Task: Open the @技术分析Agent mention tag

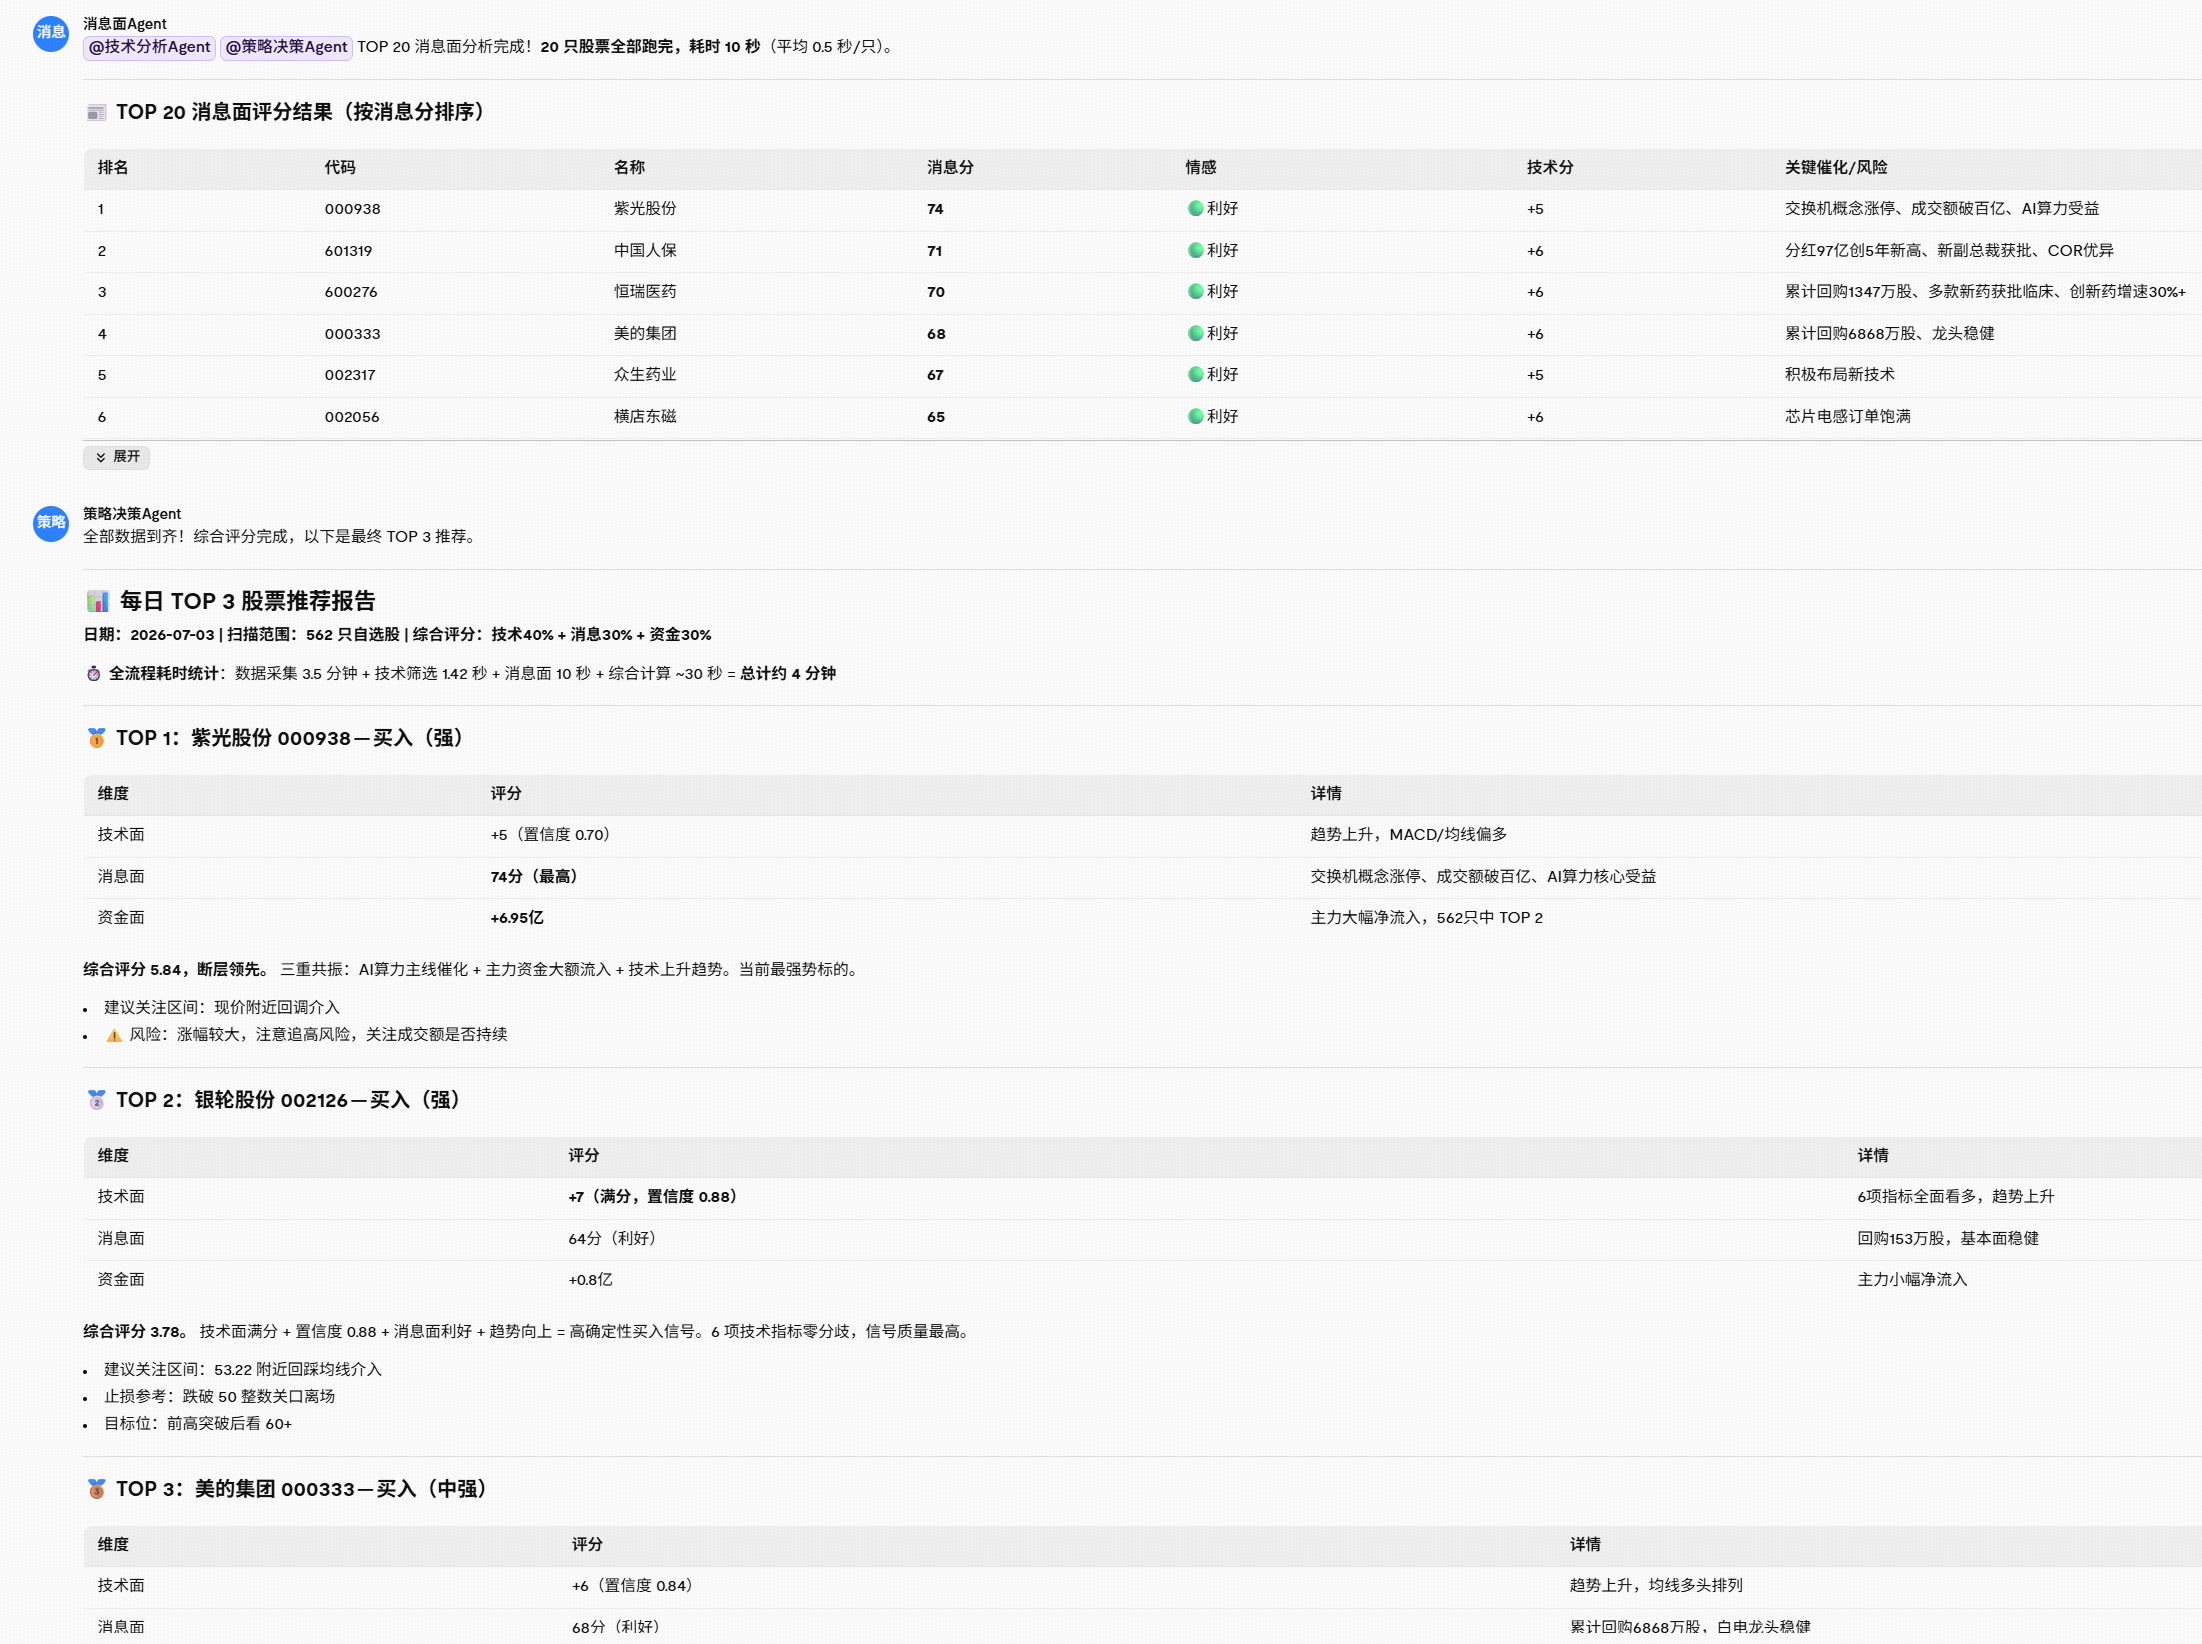Action: coord(149,47)
